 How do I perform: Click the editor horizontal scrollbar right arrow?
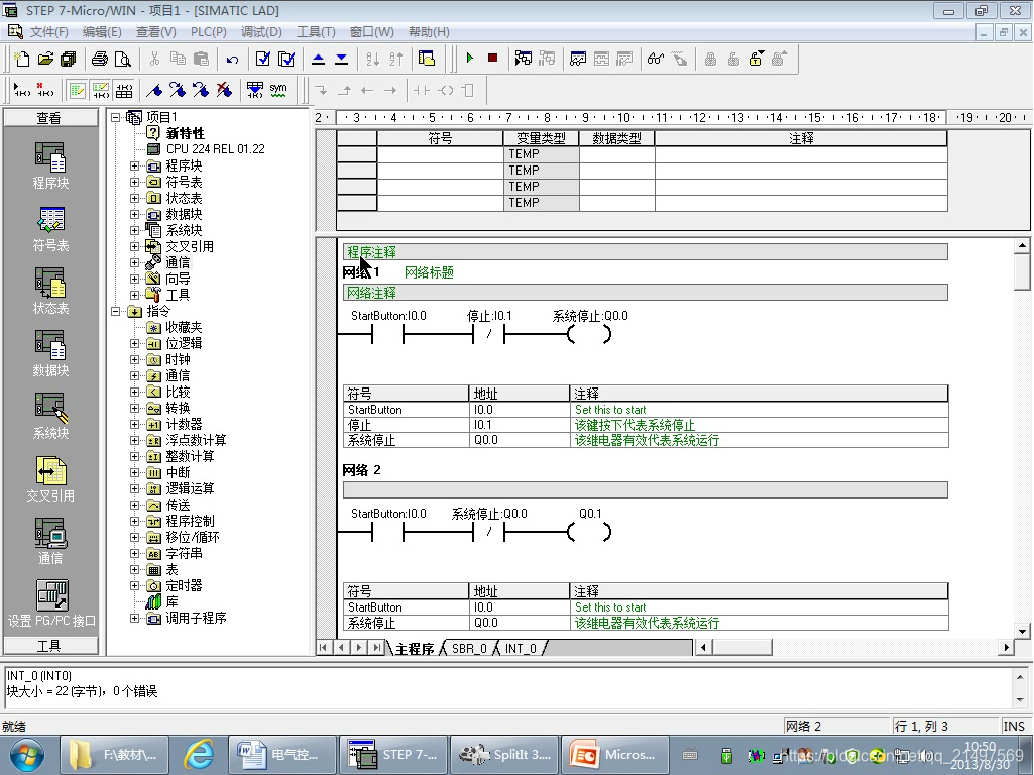[x=1006, y=648]
